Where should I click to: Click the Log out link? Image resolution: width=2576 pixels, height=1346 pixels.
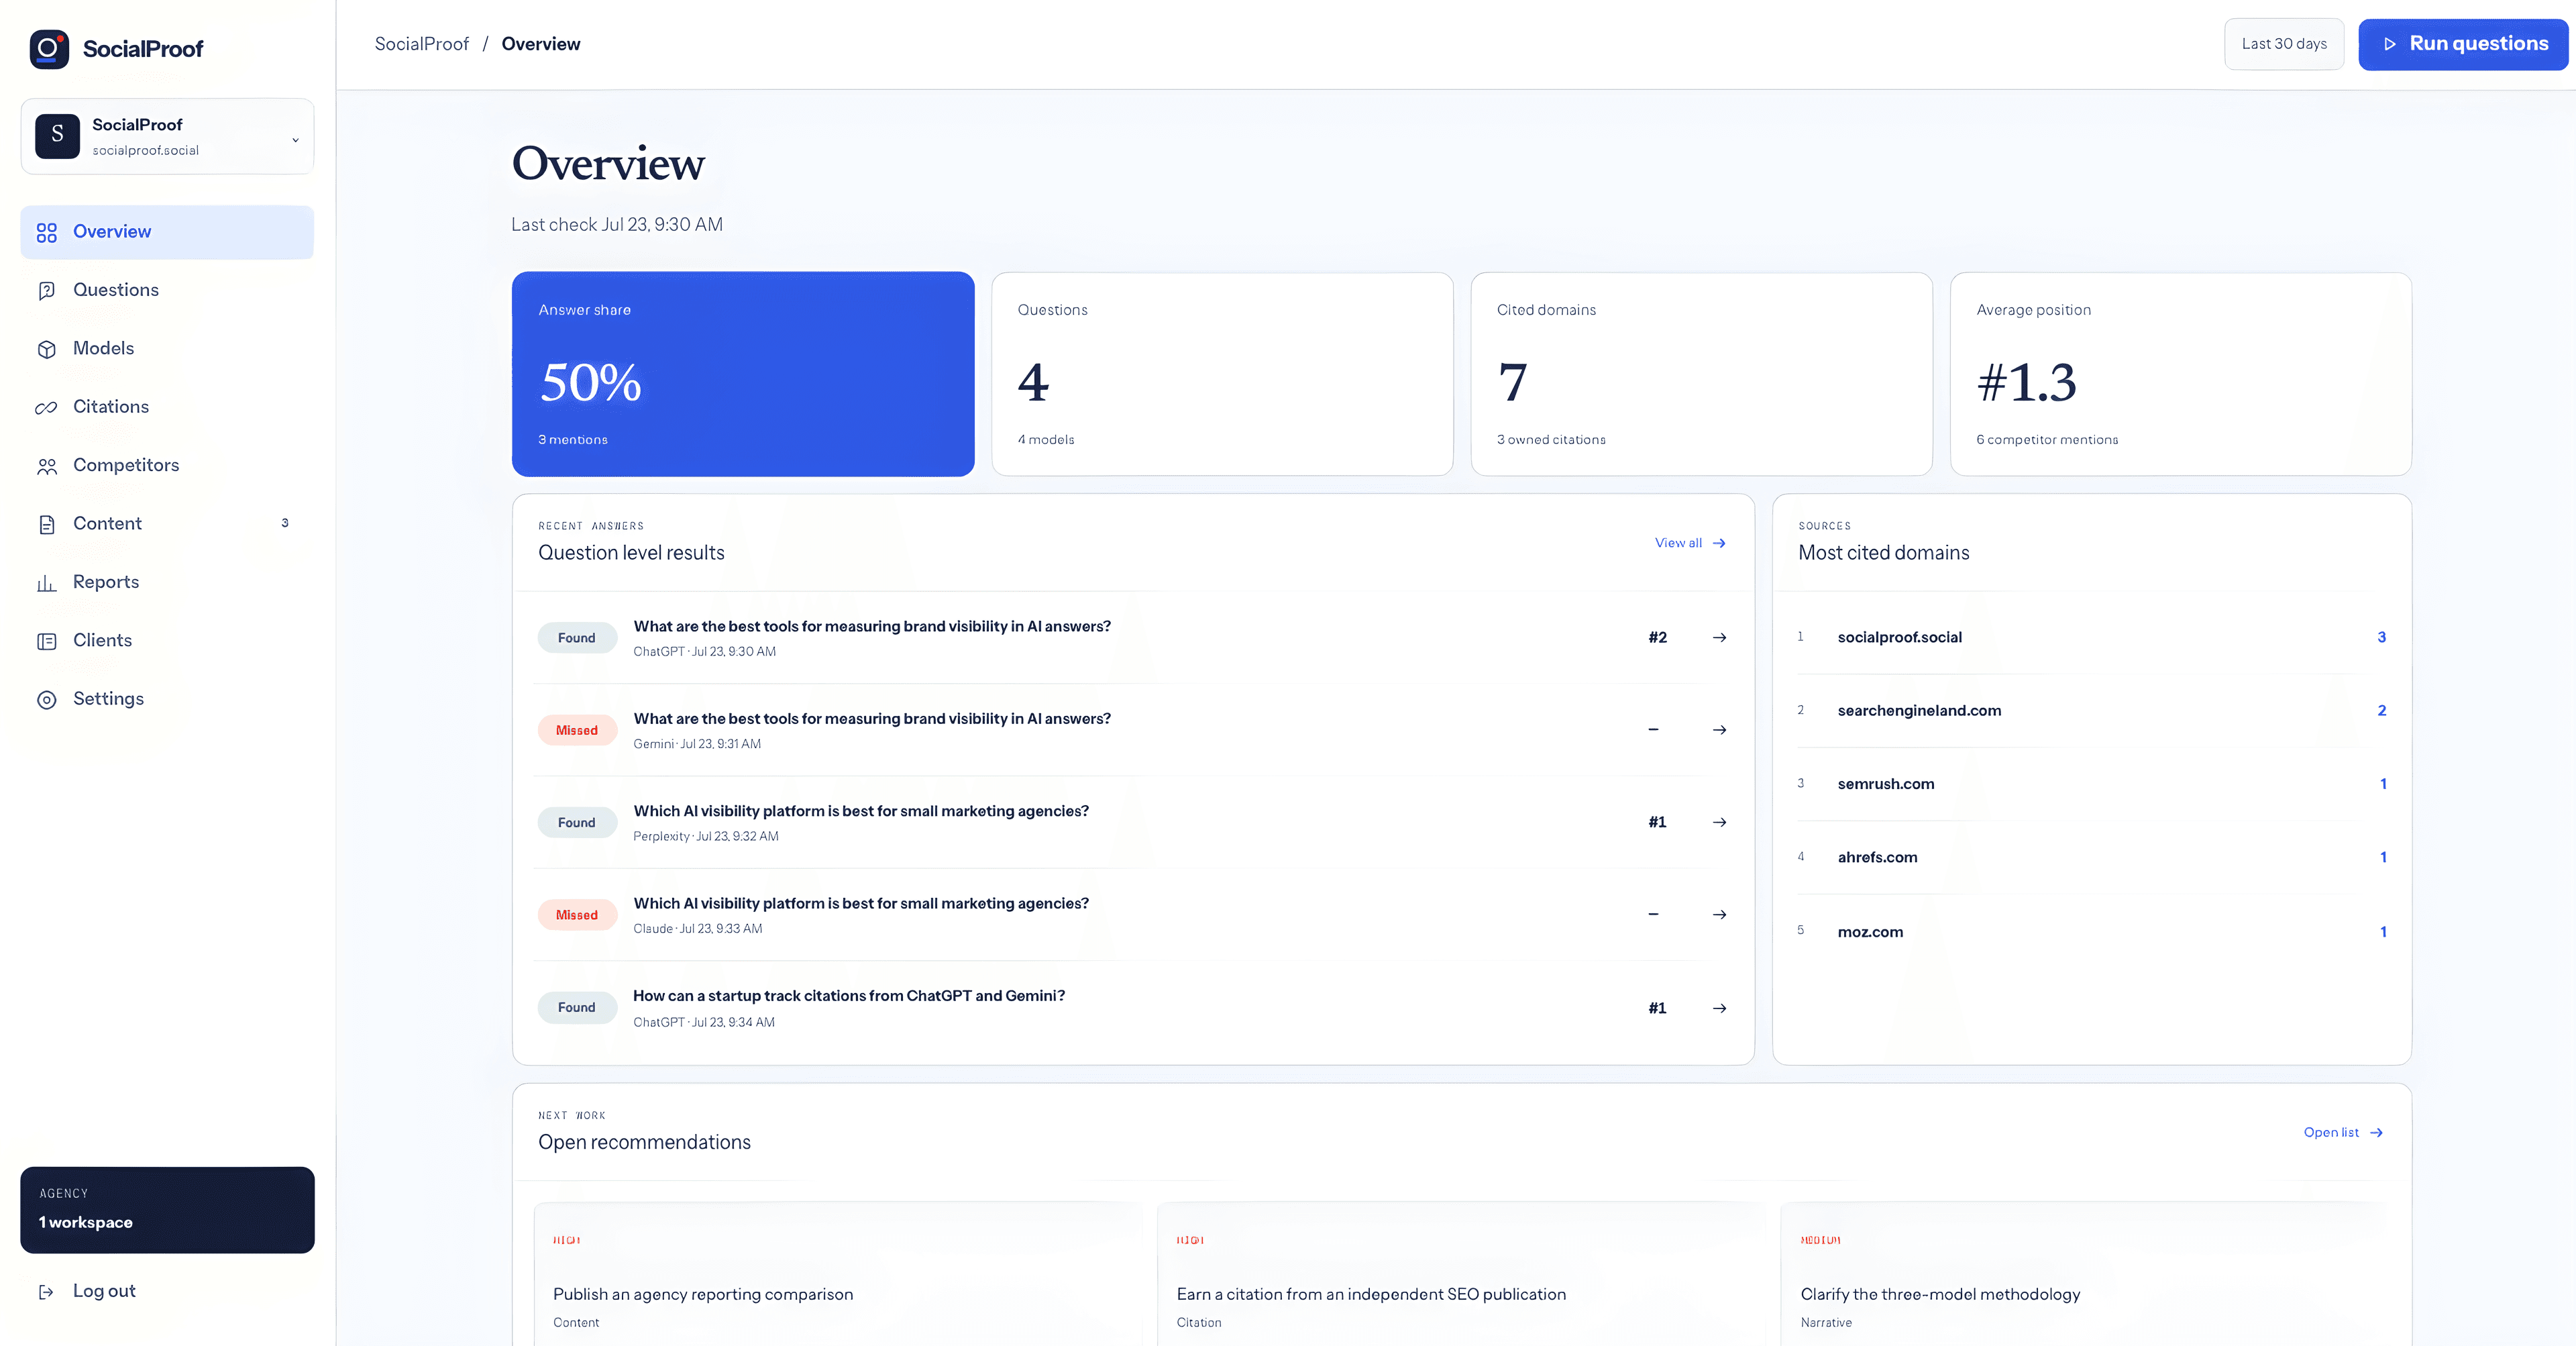click(x=104, y=1292)
